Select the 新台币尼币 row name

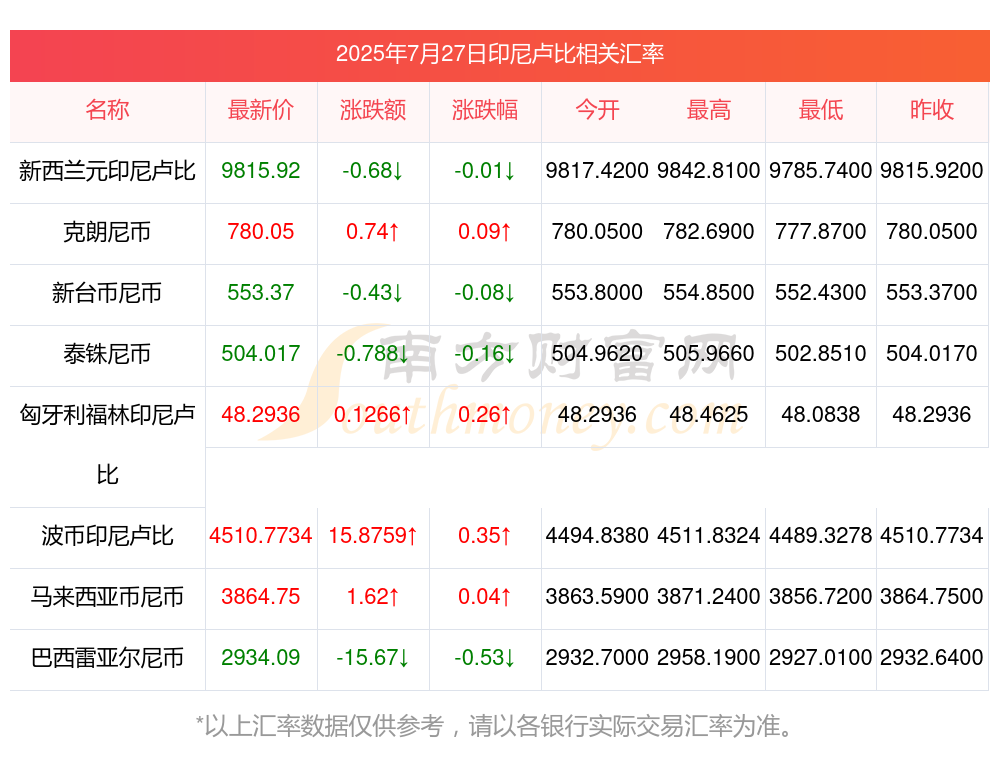pos(107,293)
